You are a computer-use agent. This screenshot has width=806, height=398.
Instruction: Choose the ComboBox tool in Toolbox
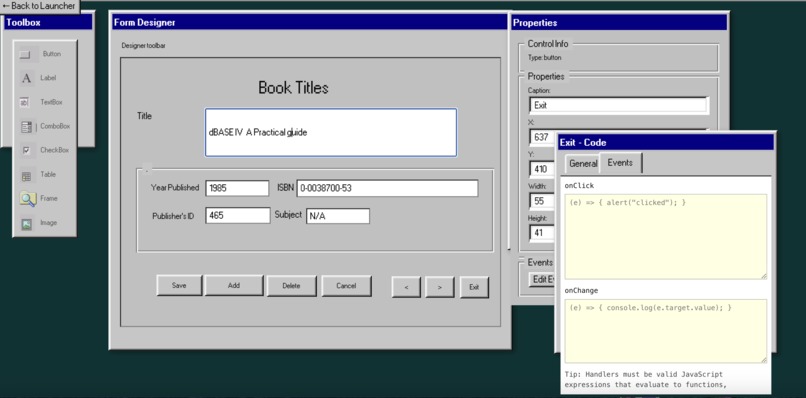44,126
